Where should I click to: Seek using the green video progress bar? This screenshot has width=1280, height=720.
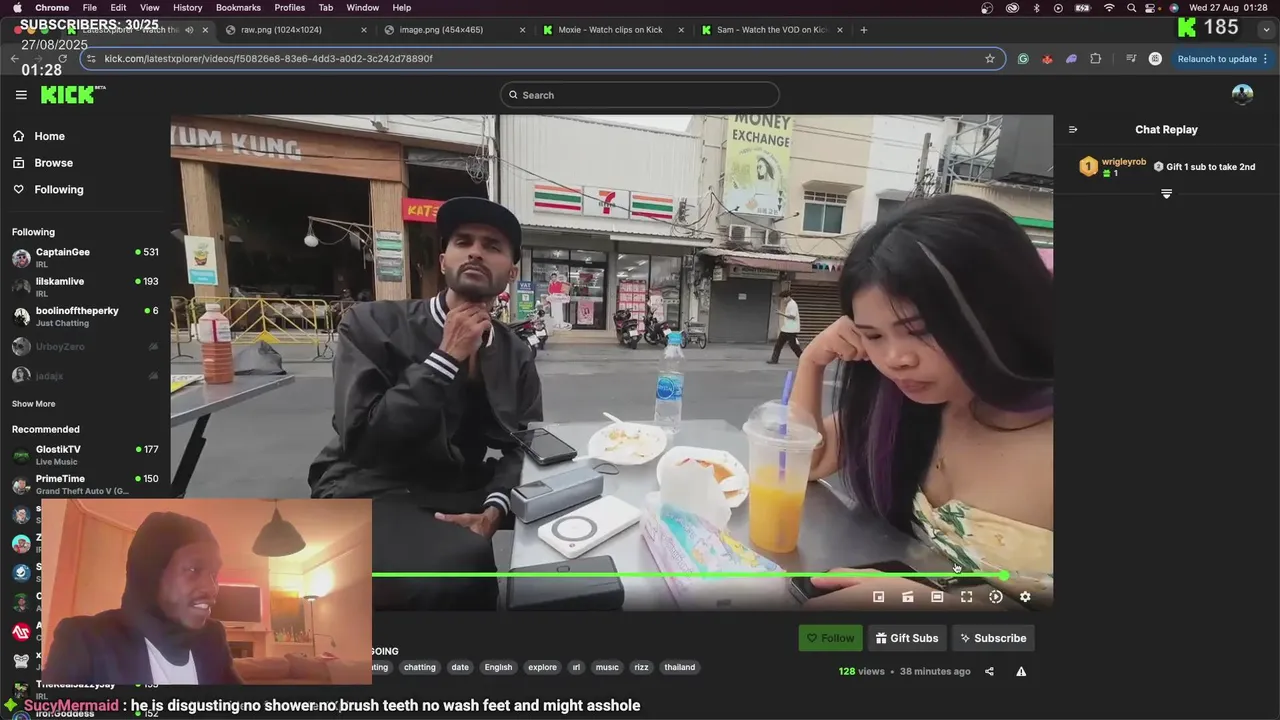pyautogui.click(x=690, y=575)
